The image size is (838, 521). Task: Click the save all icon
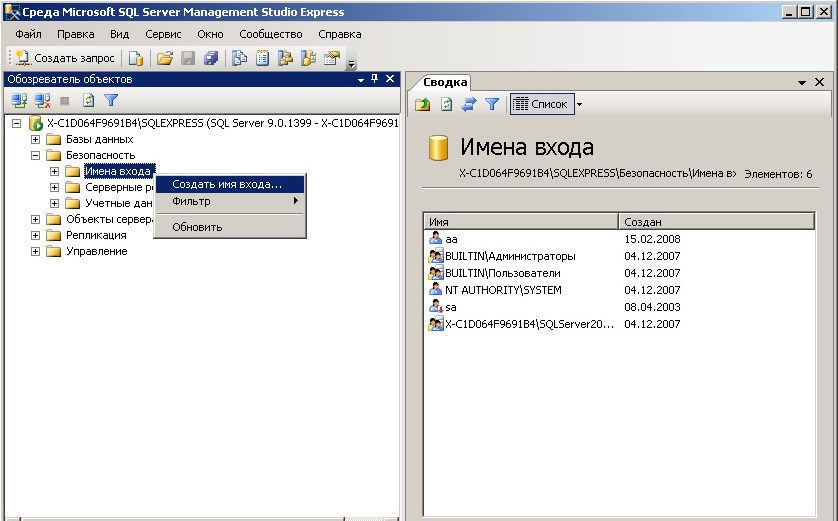click(211, 58)
